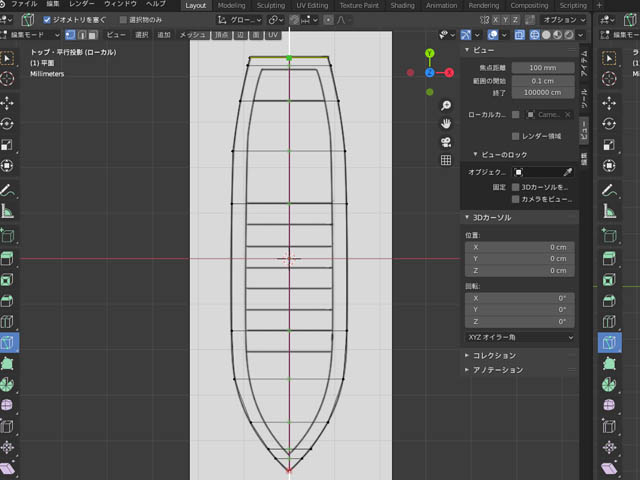Open the pivot point dropdown
This screenshot has width=640, height=480.
click(x=276, y=20)
